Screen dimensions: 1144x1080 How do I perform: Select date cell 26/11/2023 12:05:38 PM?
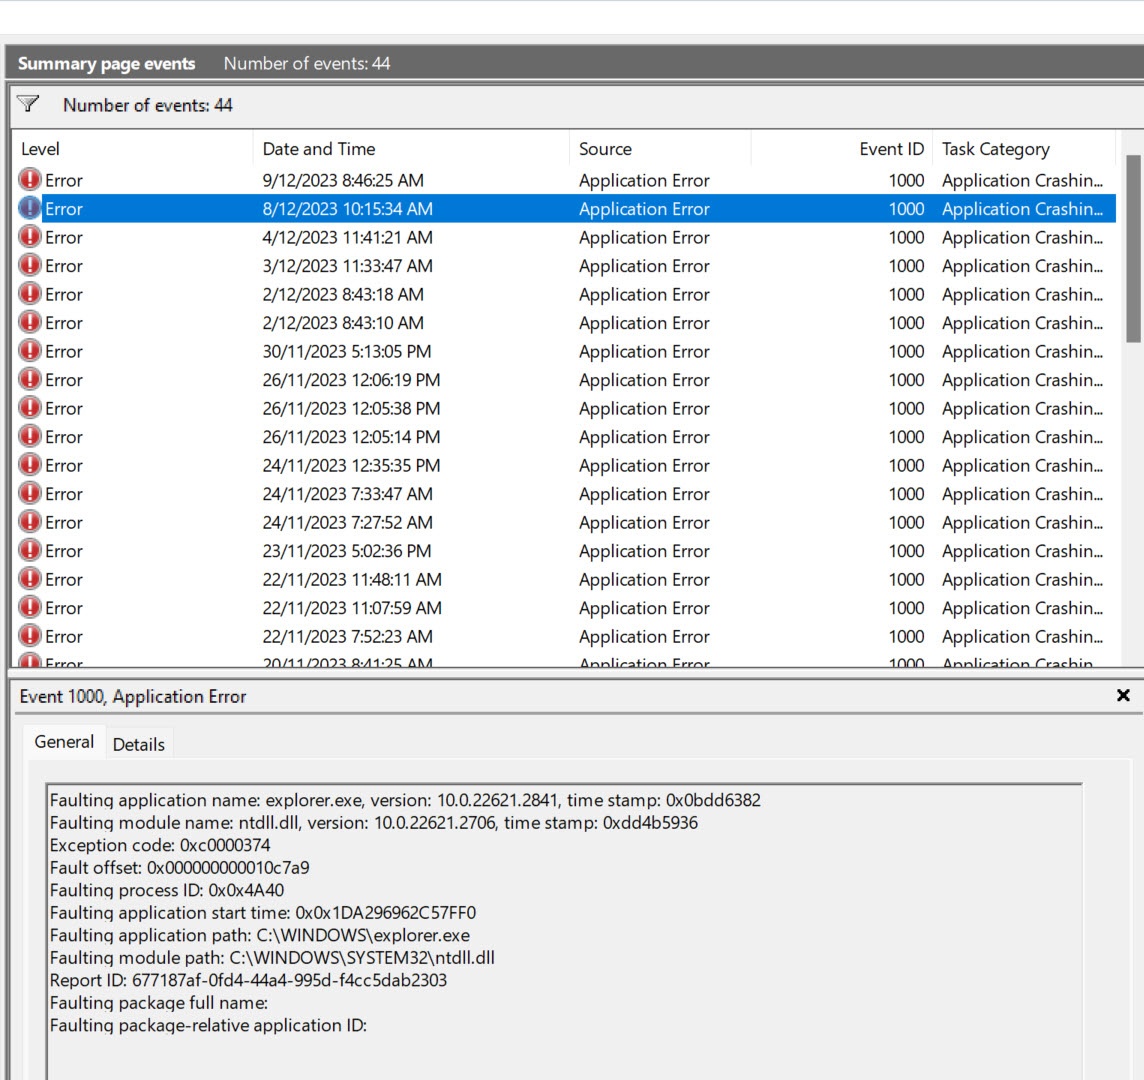351,408
